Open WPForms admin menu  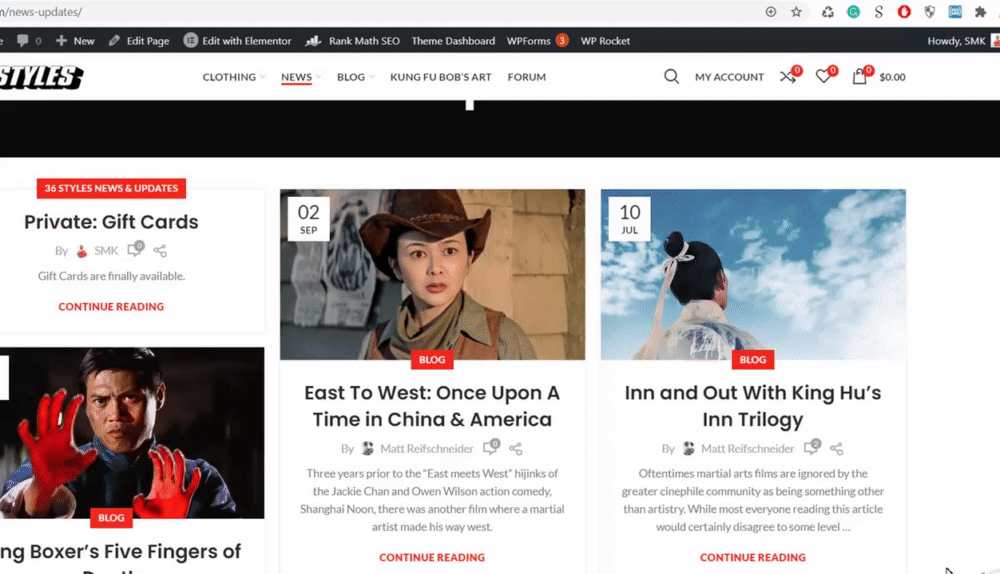pos(537,41)
